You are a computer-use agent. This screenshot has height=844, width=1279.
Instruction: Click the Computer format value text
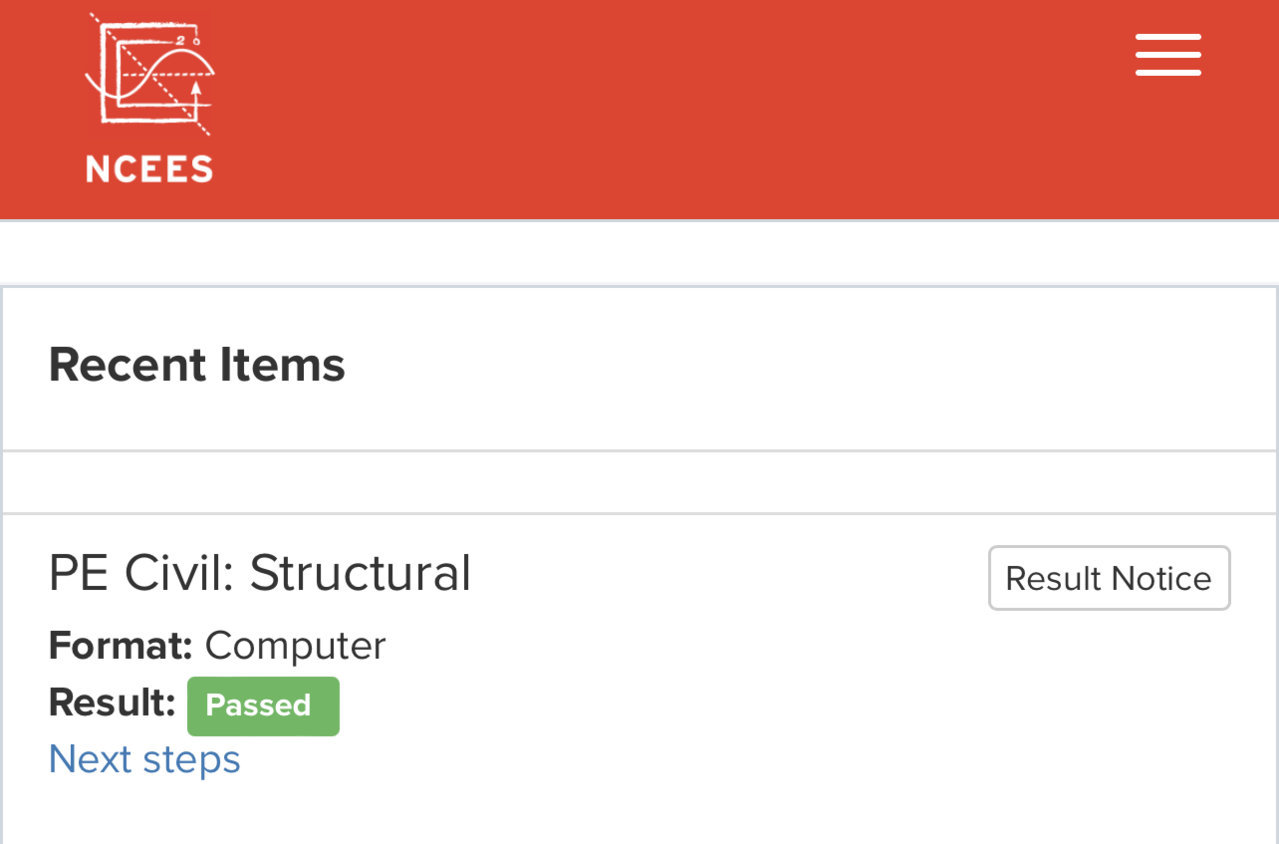coord(295,647)
